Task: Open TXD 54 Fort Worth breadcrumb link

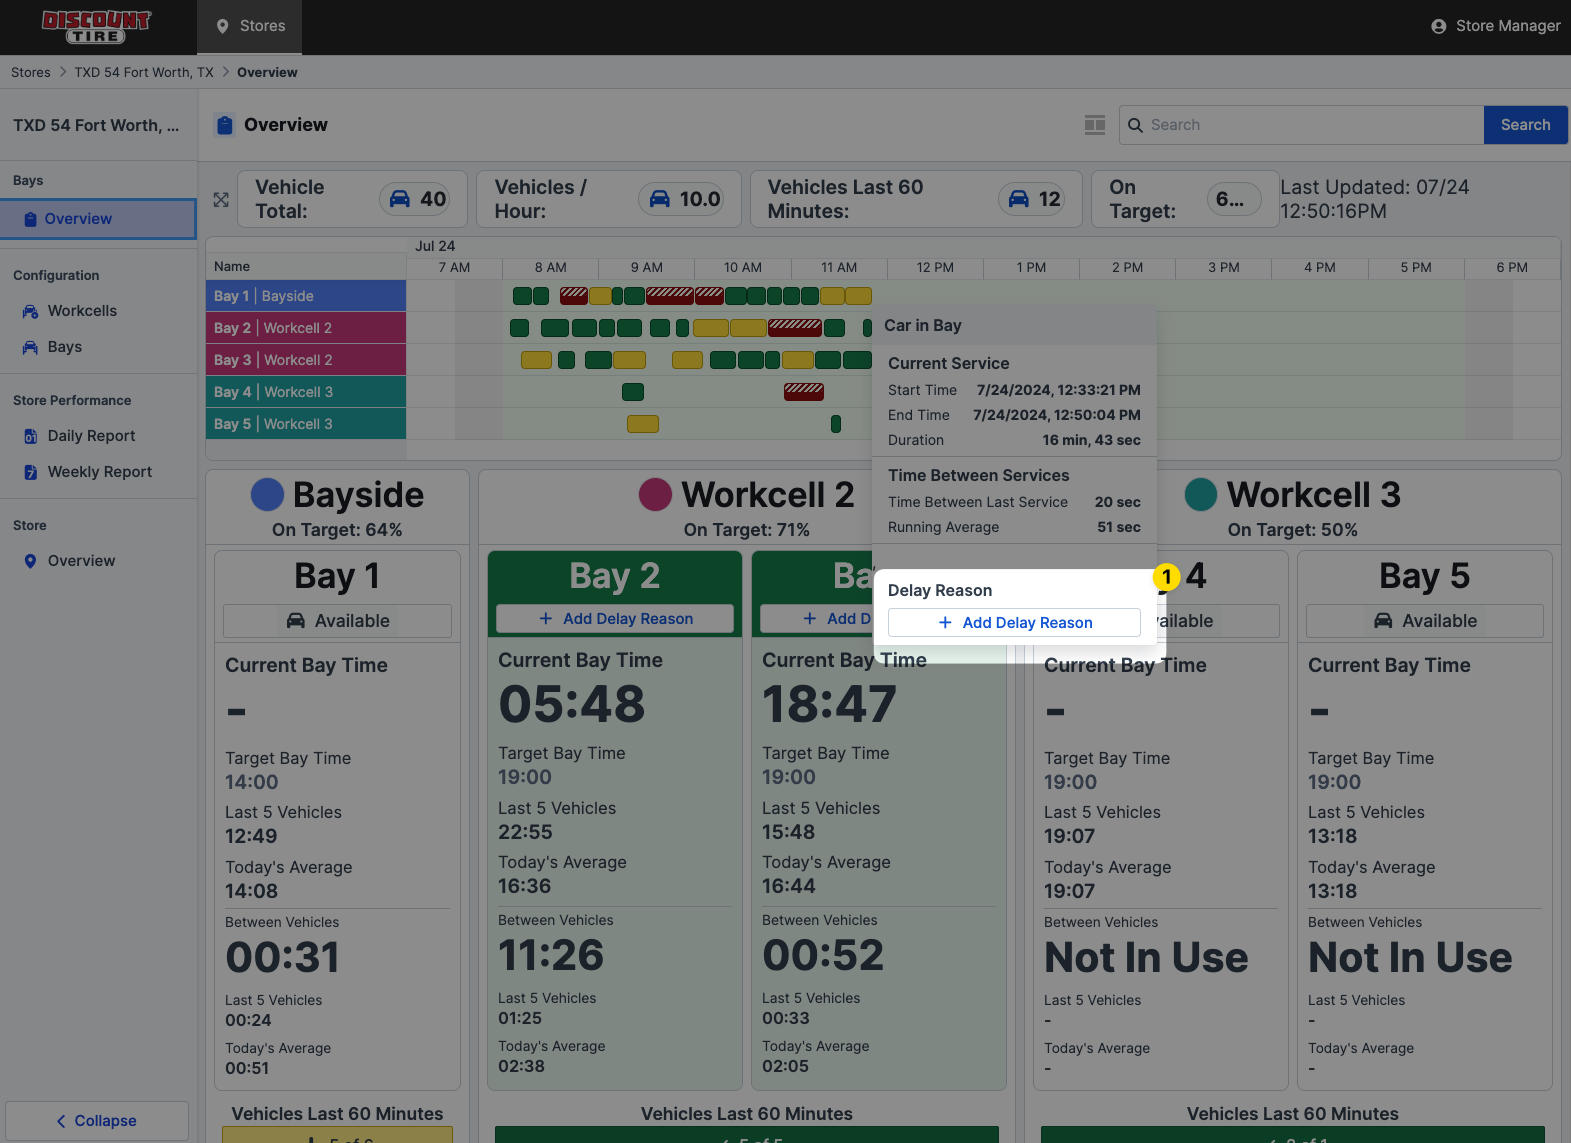Action: 144,73
